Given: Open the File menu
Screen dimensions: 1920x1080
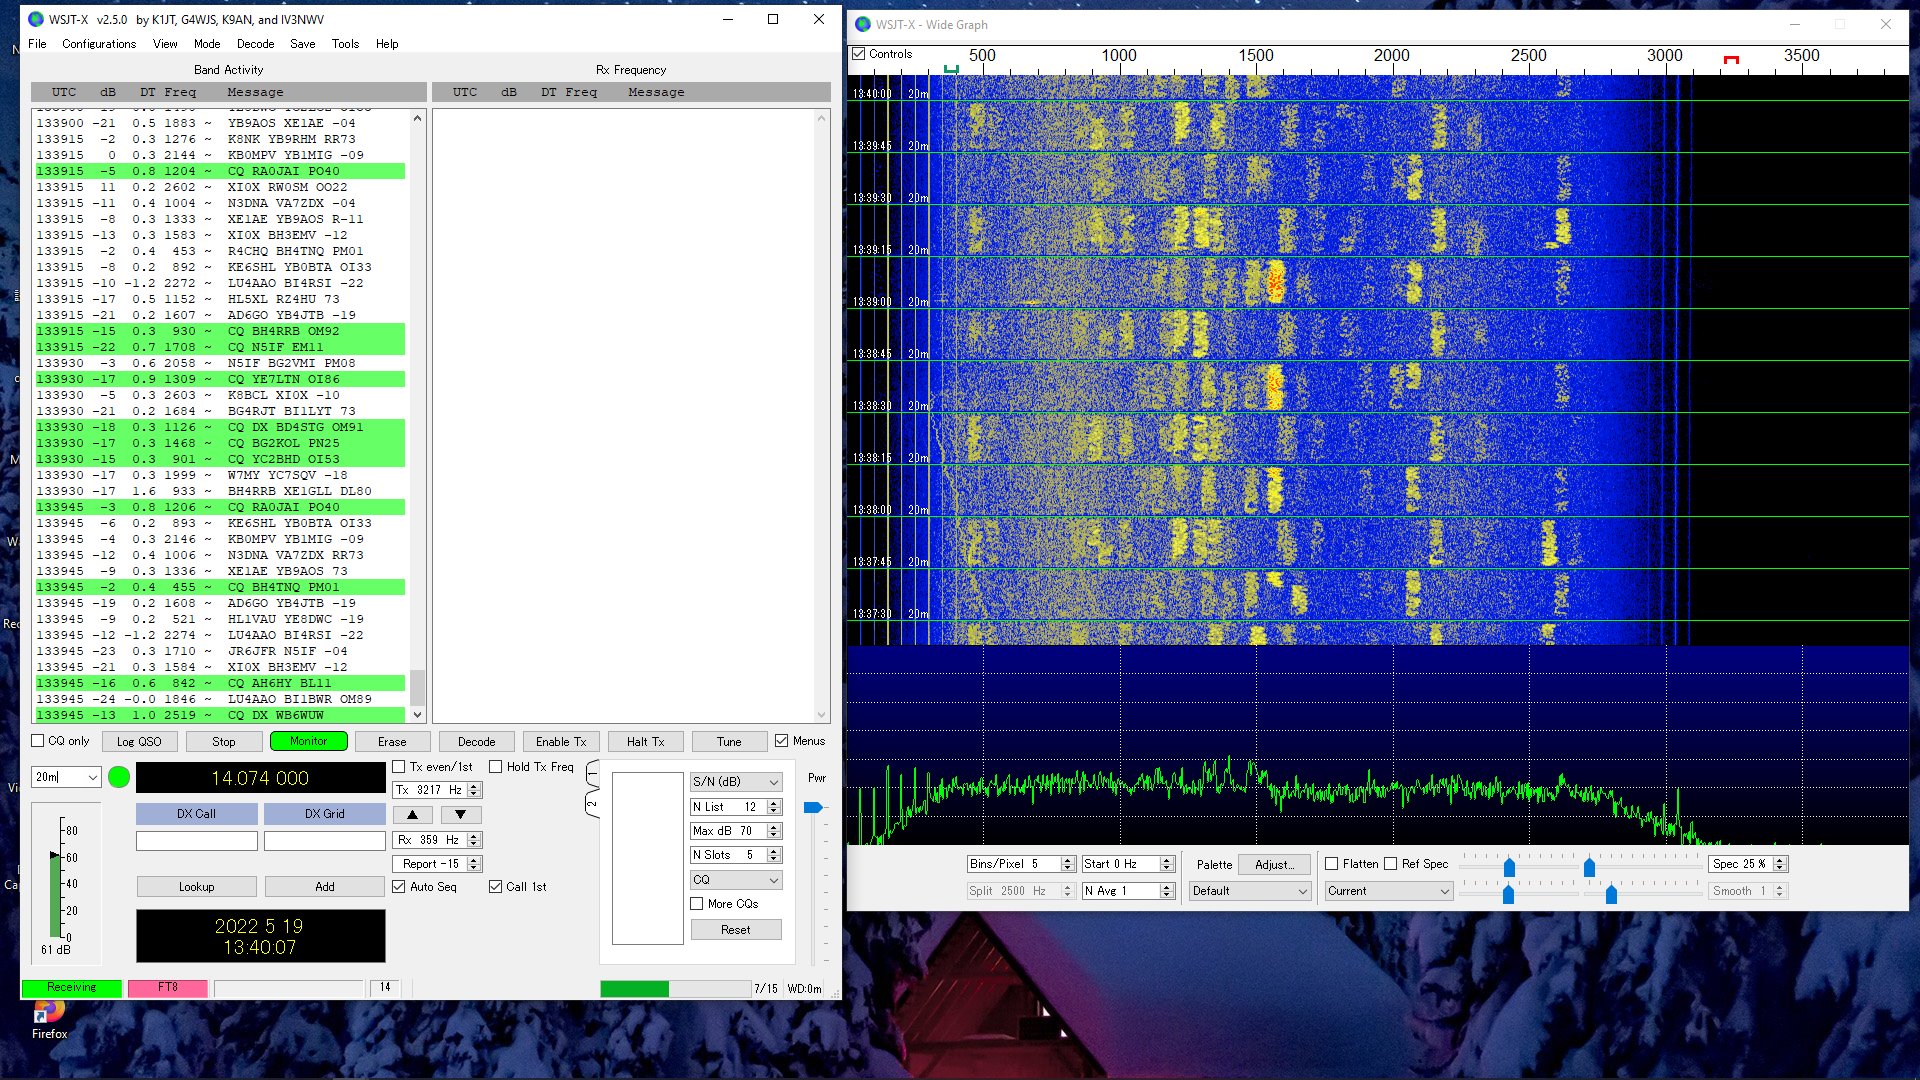Looking at the screenshot, I should point(37,44).
